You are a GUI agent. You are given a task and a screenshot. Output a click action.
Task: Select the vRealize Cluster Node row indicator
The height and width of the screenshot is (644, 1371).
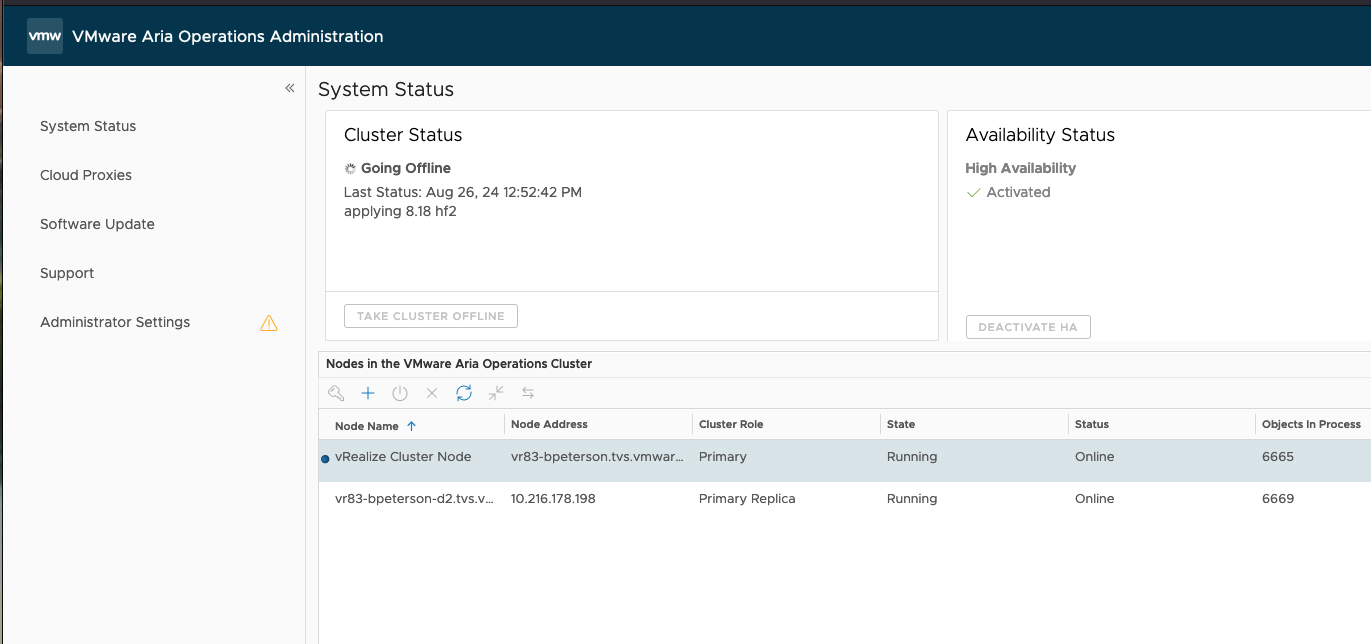click(x=323, y=457)
